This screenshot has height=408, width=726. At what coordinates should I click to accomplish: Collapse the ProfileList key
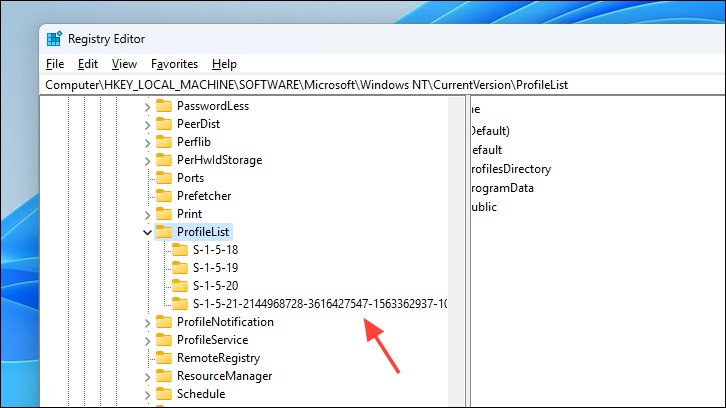coord(147,232)
